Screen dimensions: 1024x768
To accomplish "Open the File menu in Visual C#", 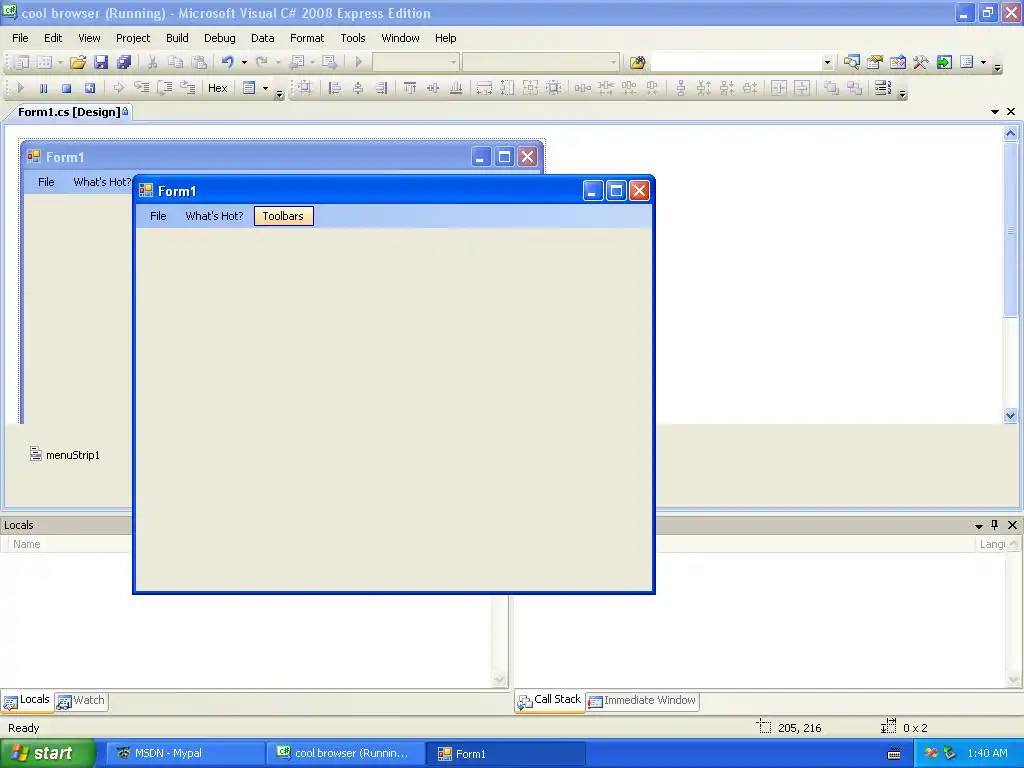I will pos(20,38).
